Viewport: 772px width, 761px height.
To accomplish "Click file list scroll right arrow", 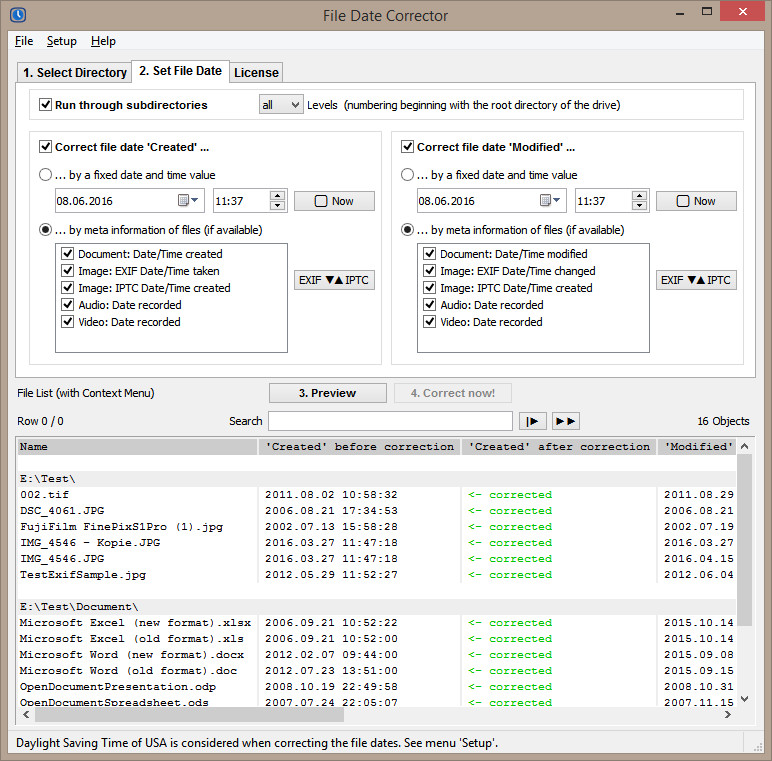I will 728,715.
